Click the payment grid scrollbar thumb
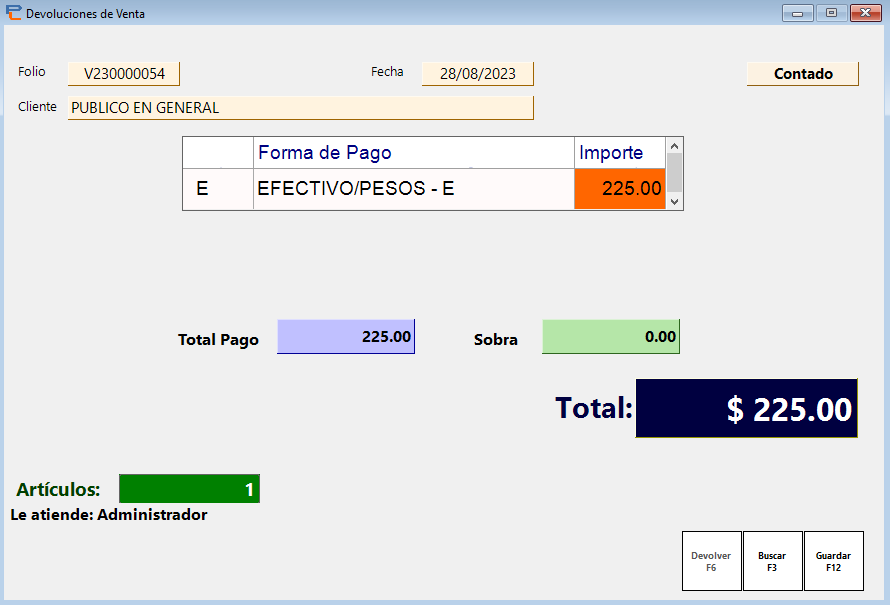Screen dimensions: 890x605 pos(674,173)
